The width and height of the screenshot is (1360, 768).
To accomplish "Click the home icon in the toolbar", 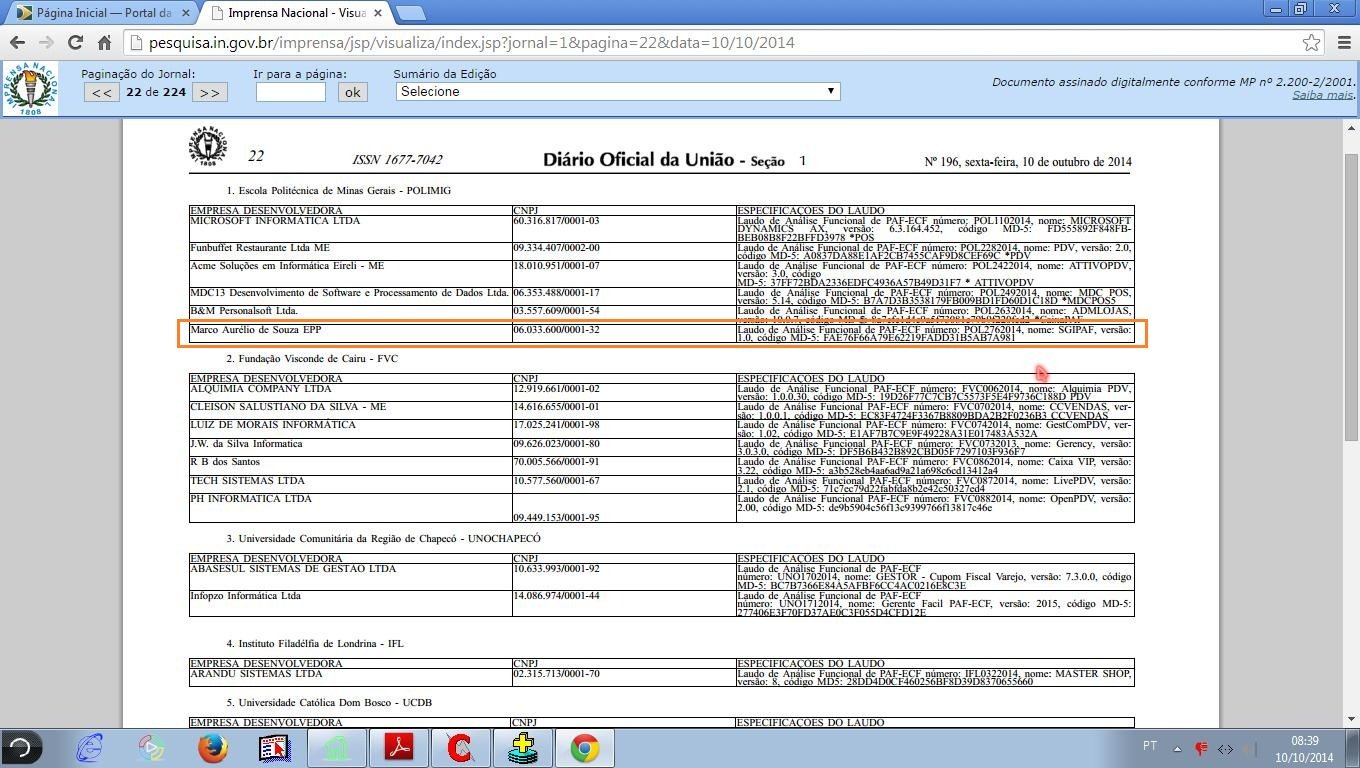I will tap(104, 42).
